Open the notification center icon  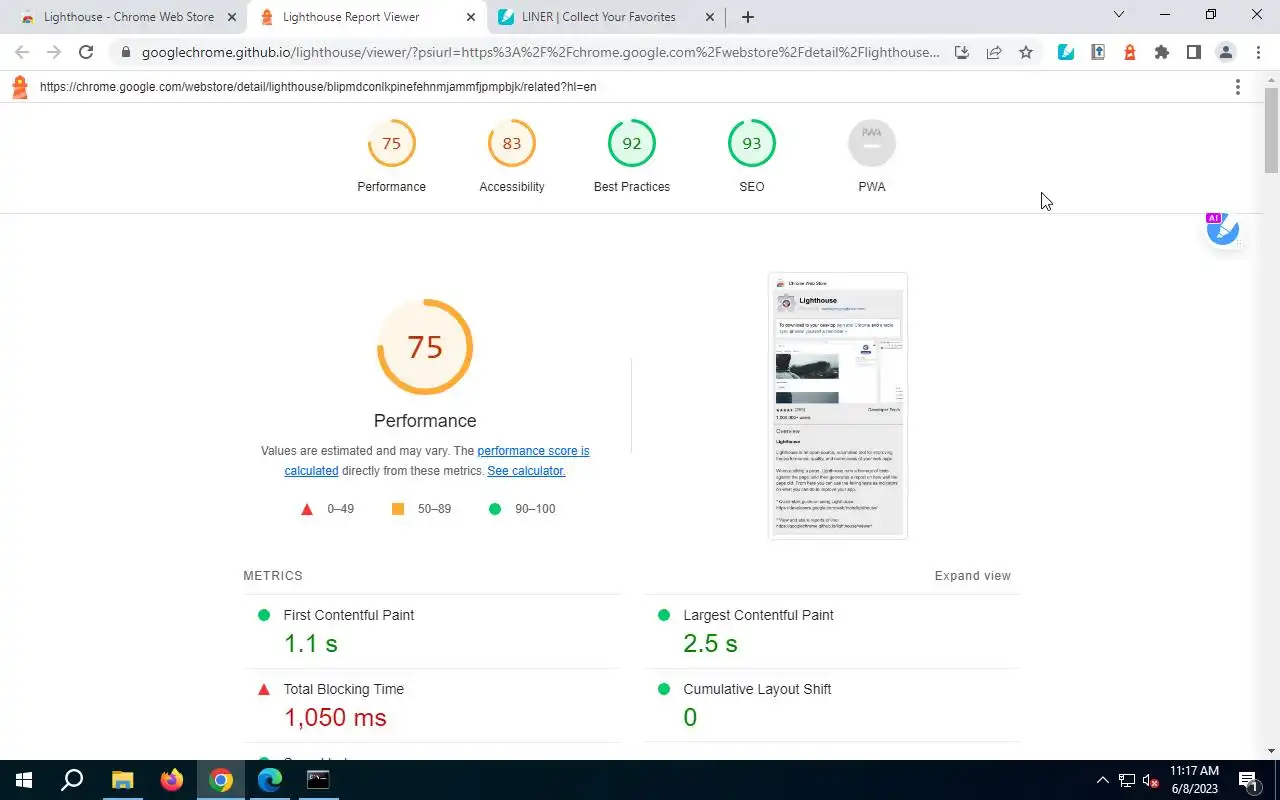click(1249, 780)
